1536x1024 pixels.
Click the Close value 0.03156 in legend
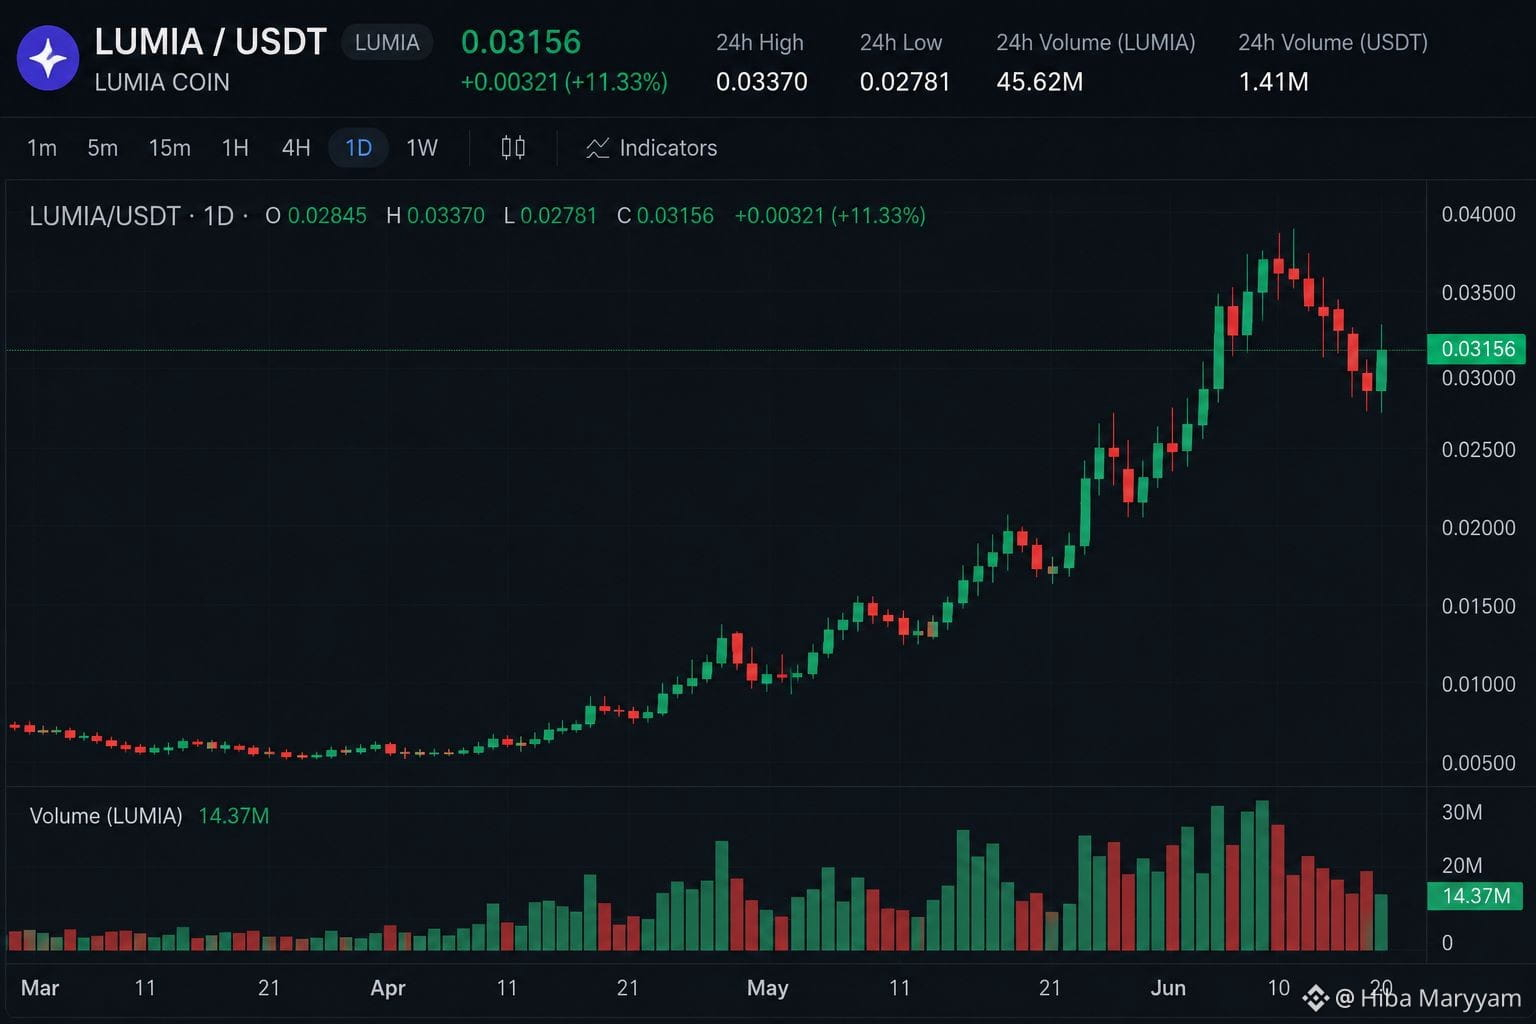click(675, 216)
